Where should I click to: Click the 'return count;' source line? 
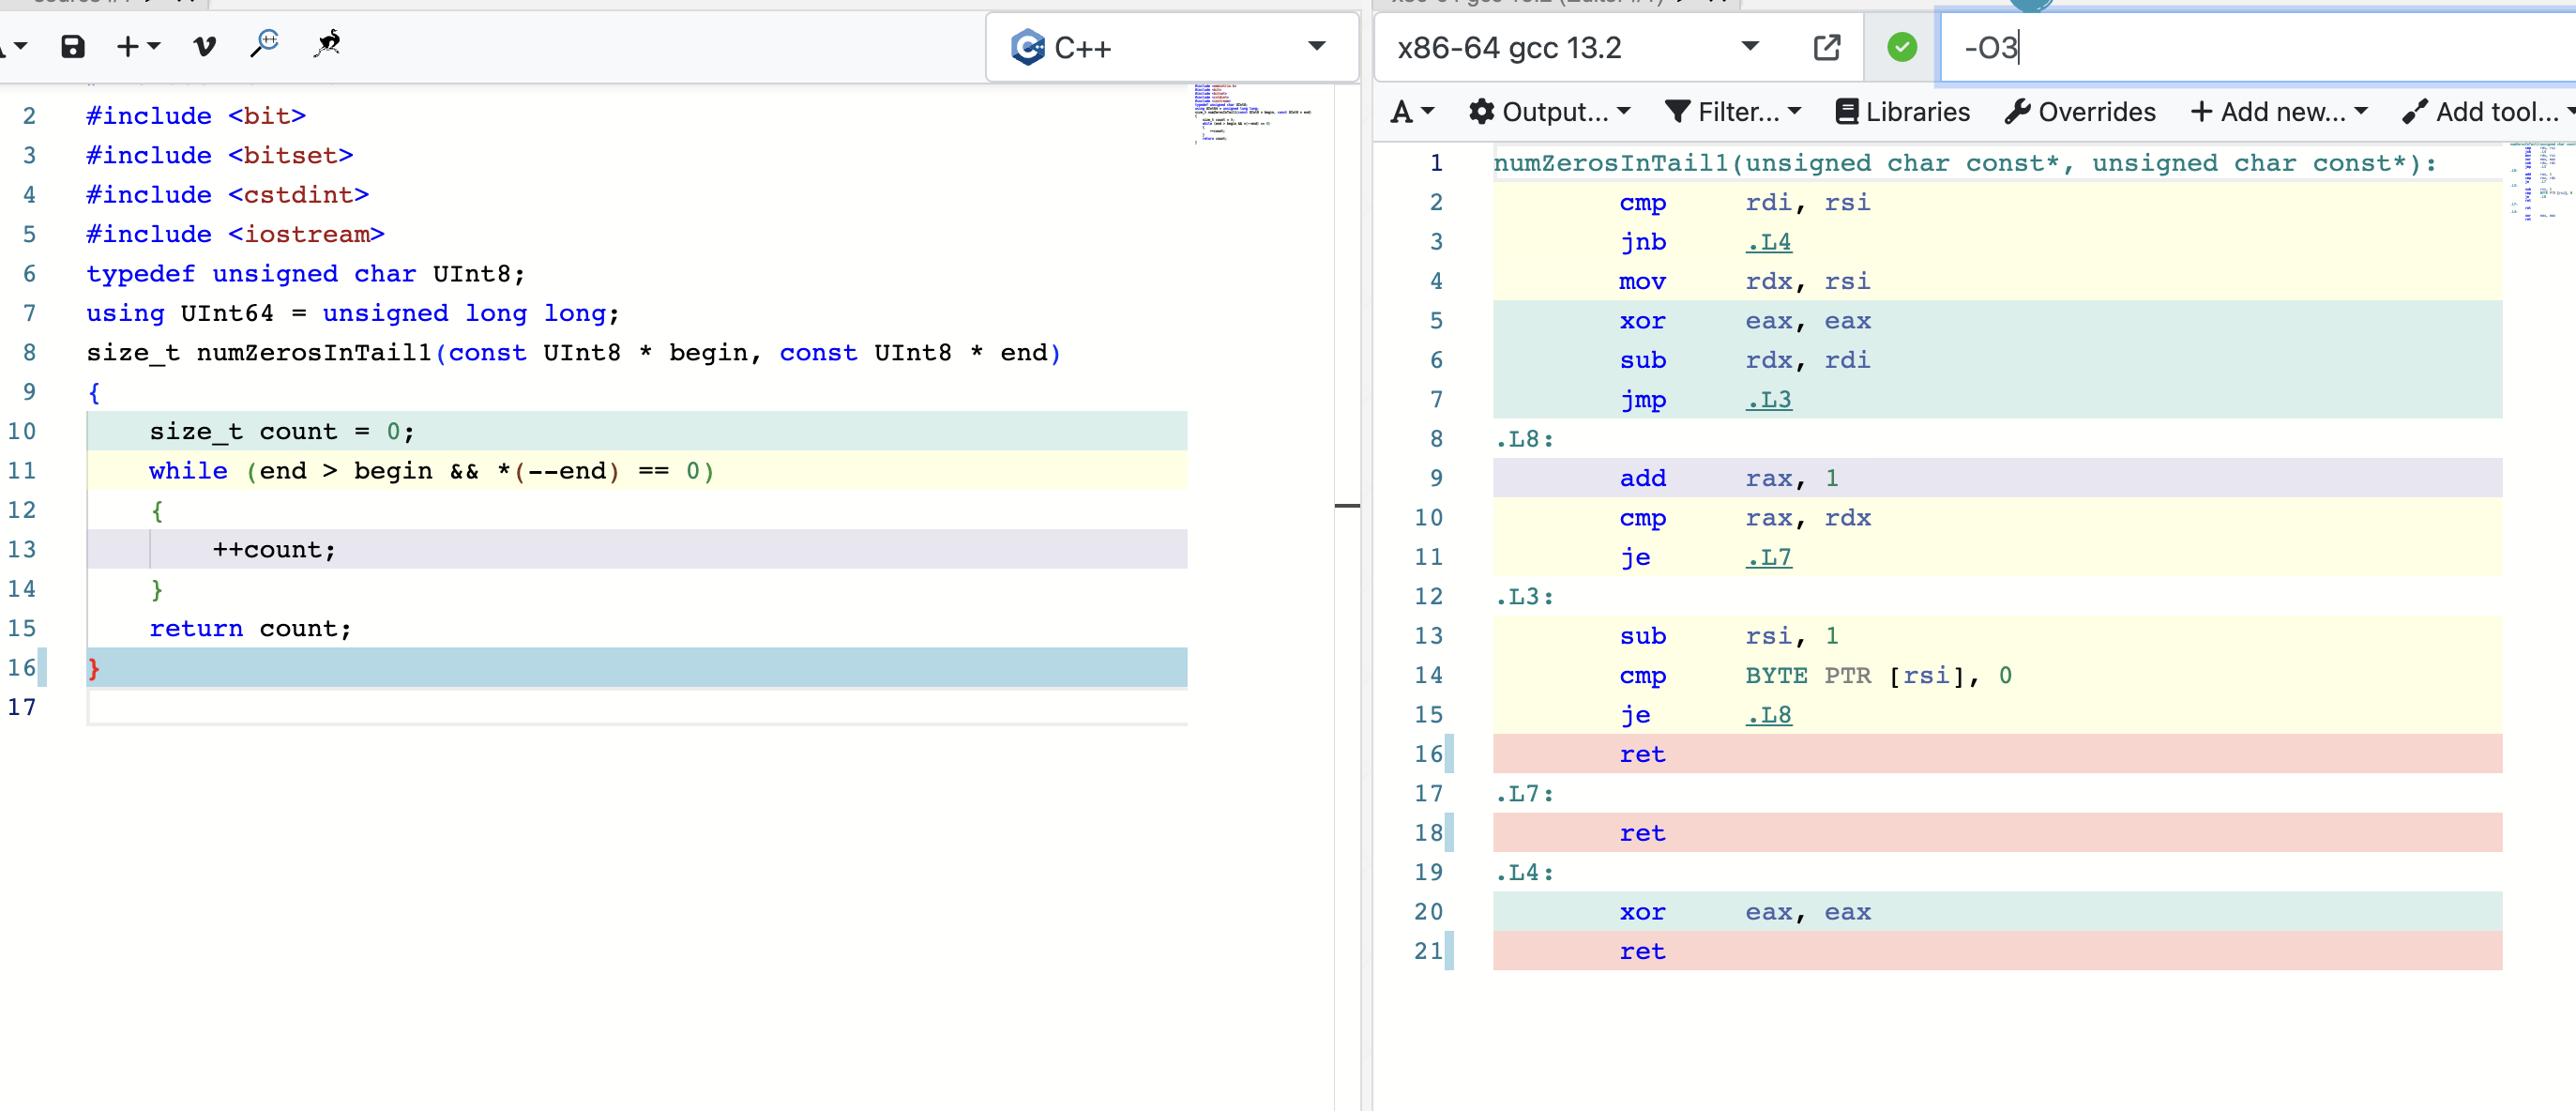636,629
